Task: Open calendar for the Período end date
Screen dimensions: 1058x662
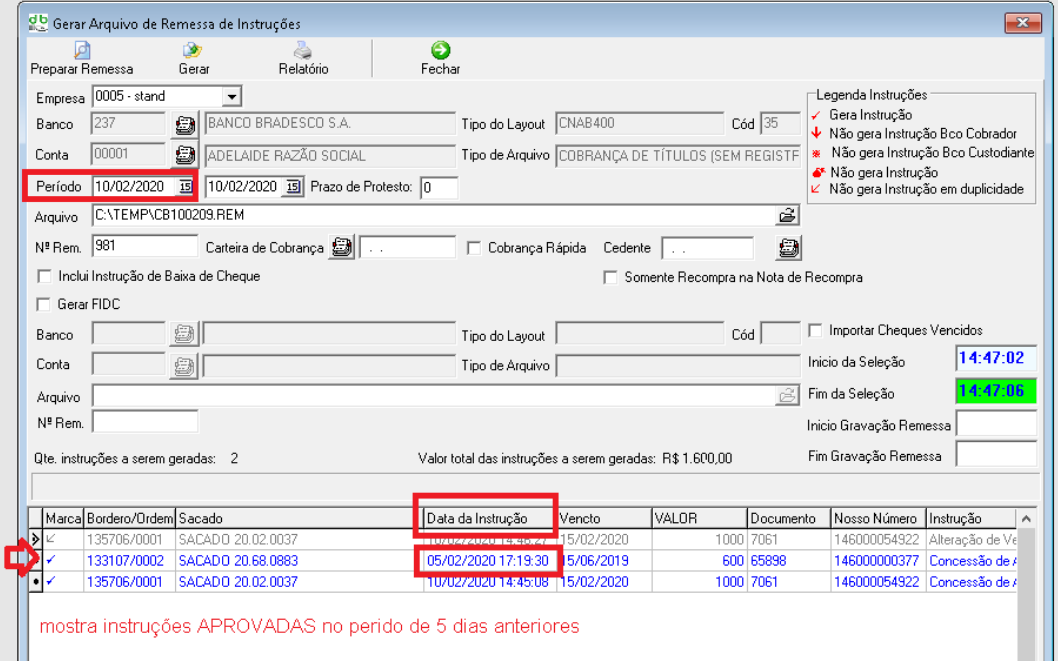Action: click(292, 187)
